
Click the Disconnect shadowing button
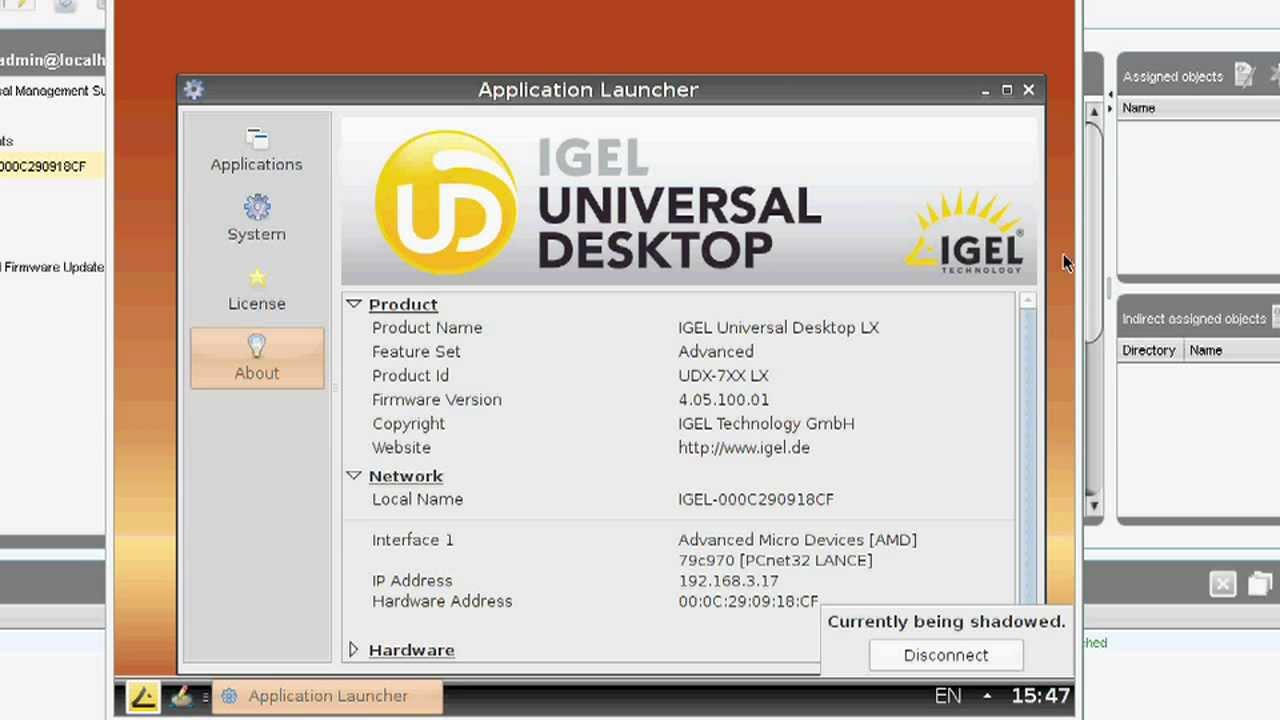coord(945,655)
